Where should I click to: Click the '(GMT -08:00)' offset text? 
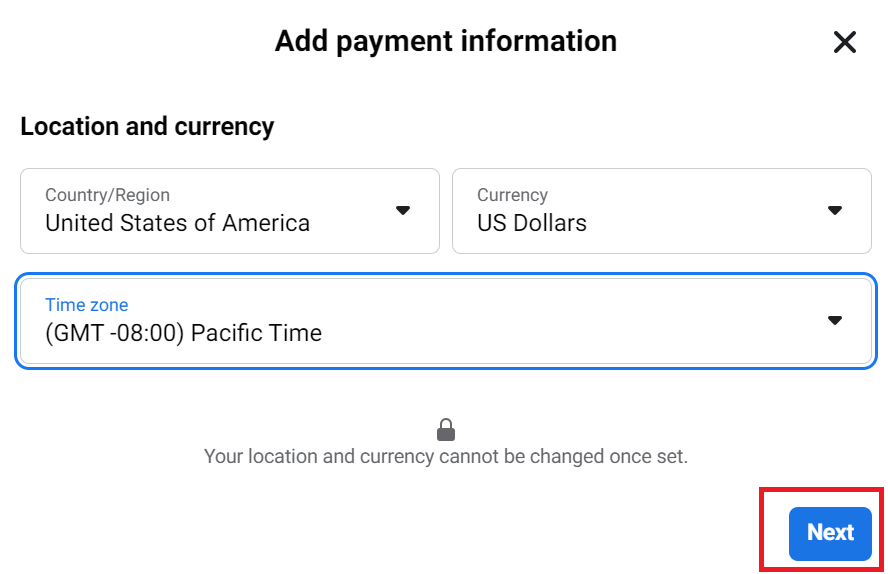(x=114, y=333)
